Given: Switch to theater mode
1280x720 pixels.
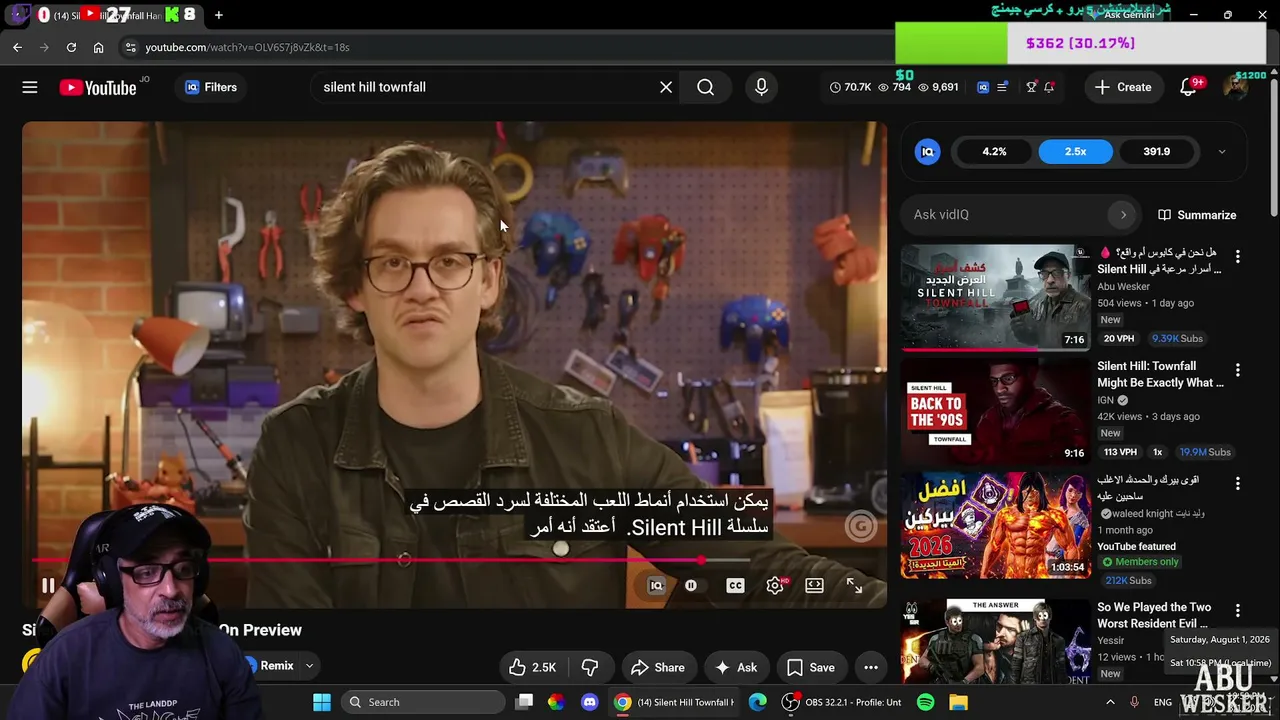Looking at the screenshot, I should coord(815,586).
